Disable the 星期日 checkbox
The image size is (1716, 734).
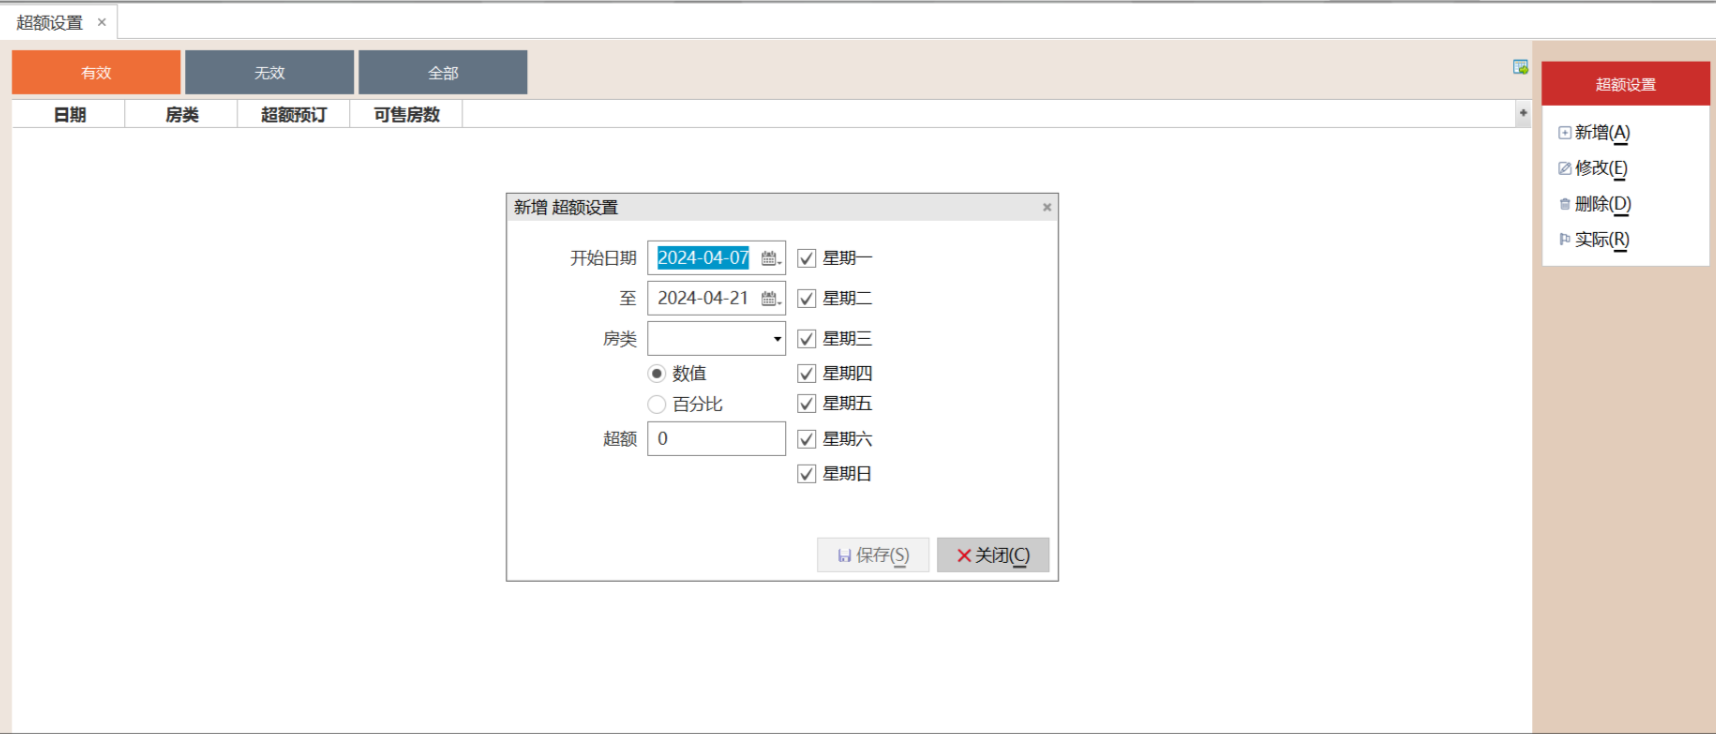point(807,474)
